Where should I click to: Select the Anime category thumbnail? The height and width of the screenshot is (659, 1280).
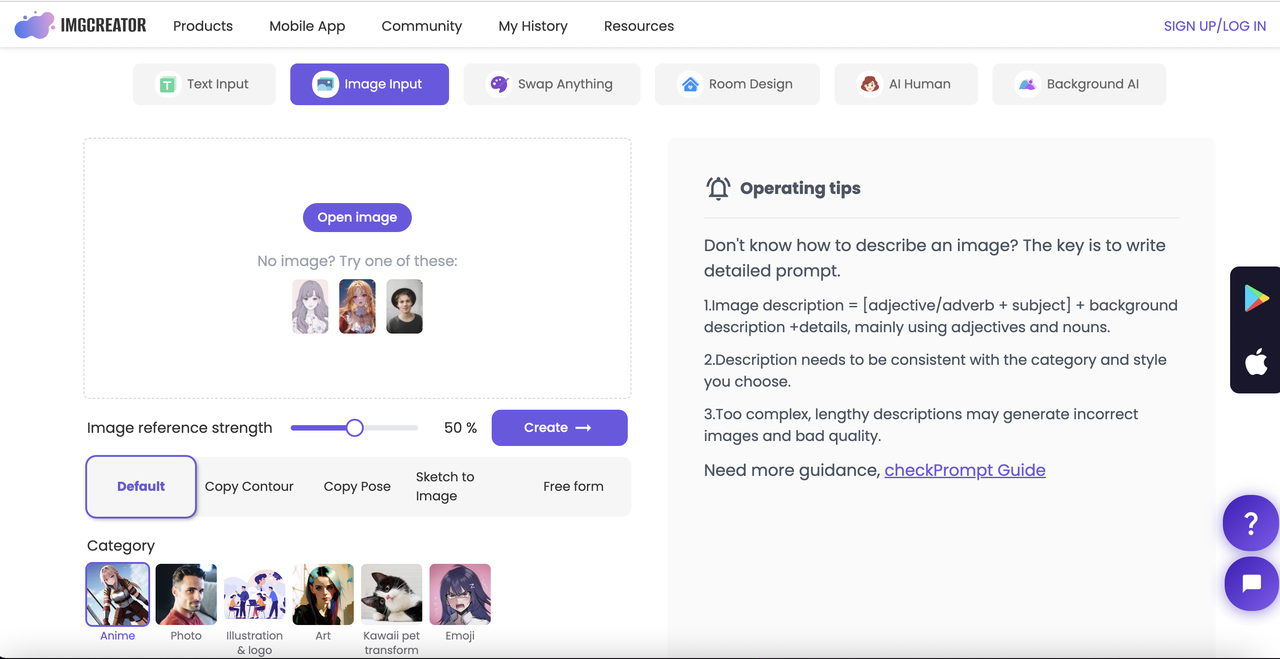(118, 594)
